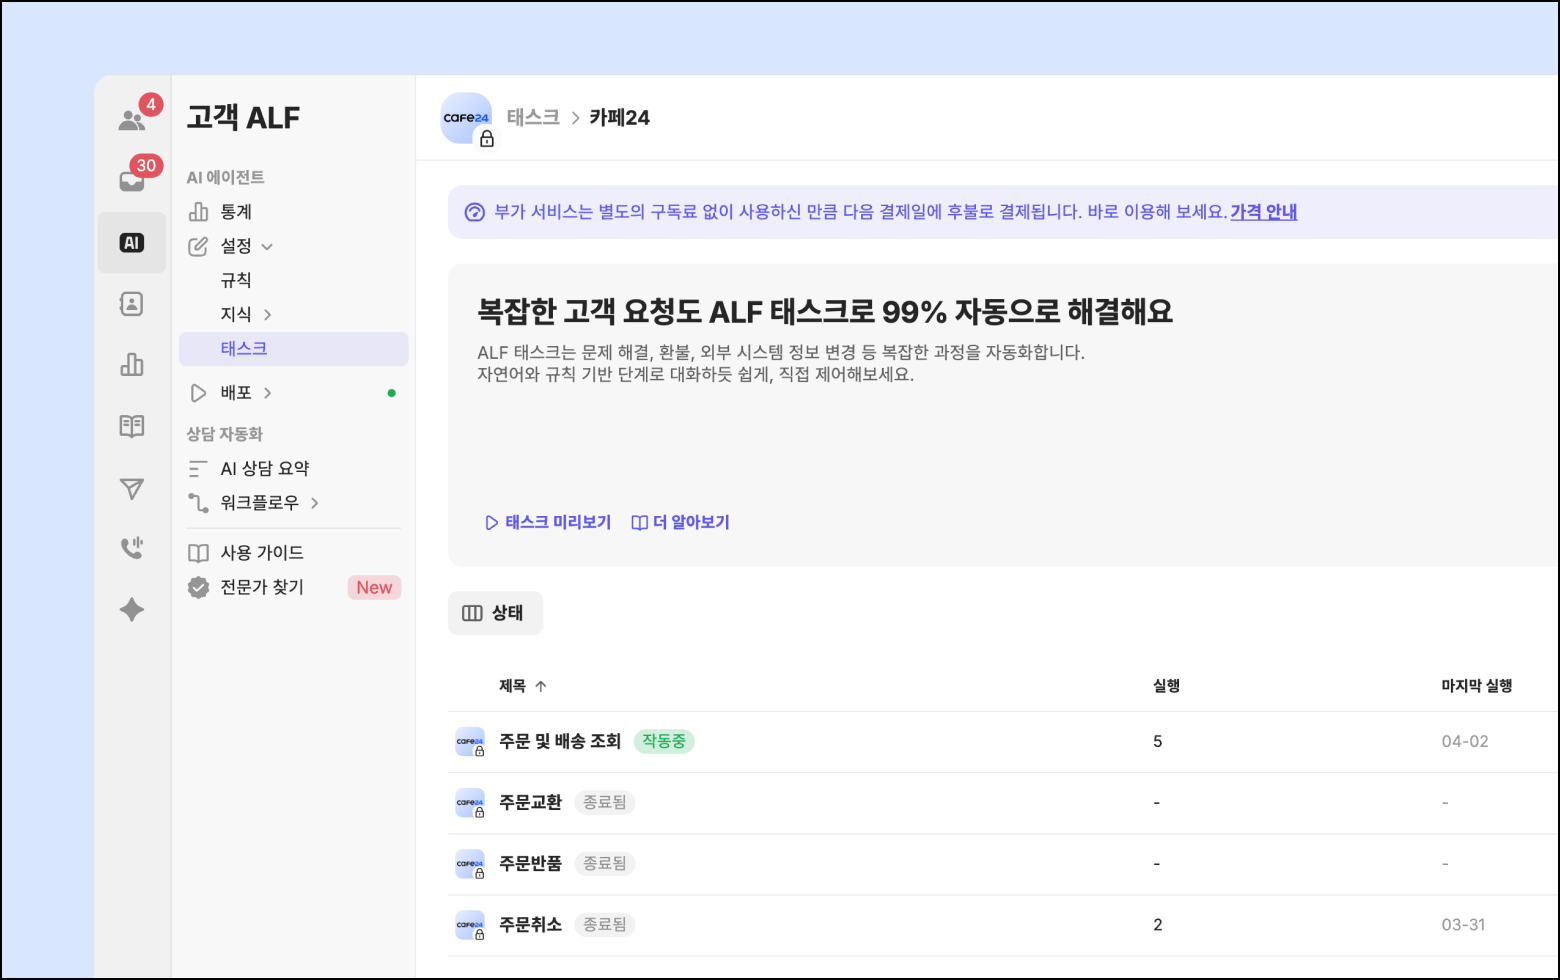Open the 규칙 sidebar menu item

pos(236,280)
